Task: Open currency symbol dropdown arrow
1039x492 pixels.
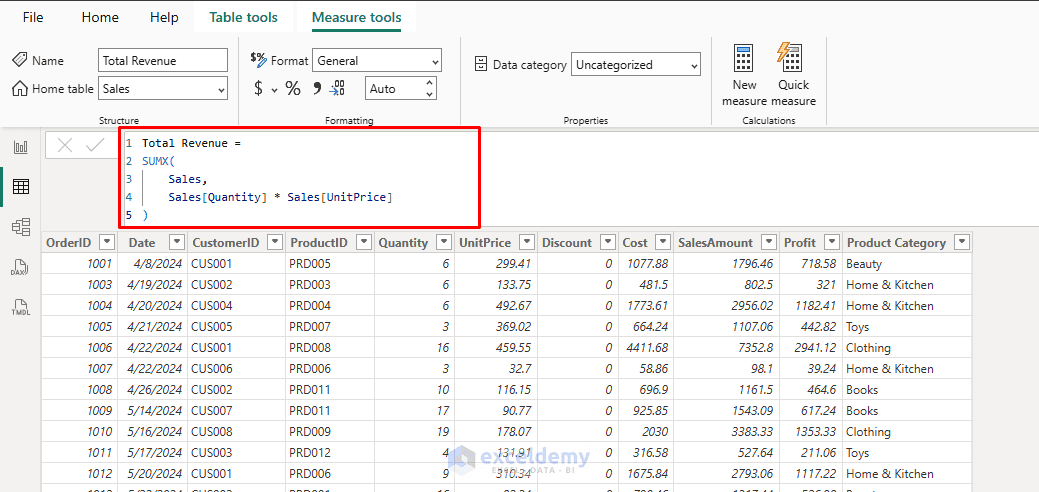Action: click(x=274, y=89)
